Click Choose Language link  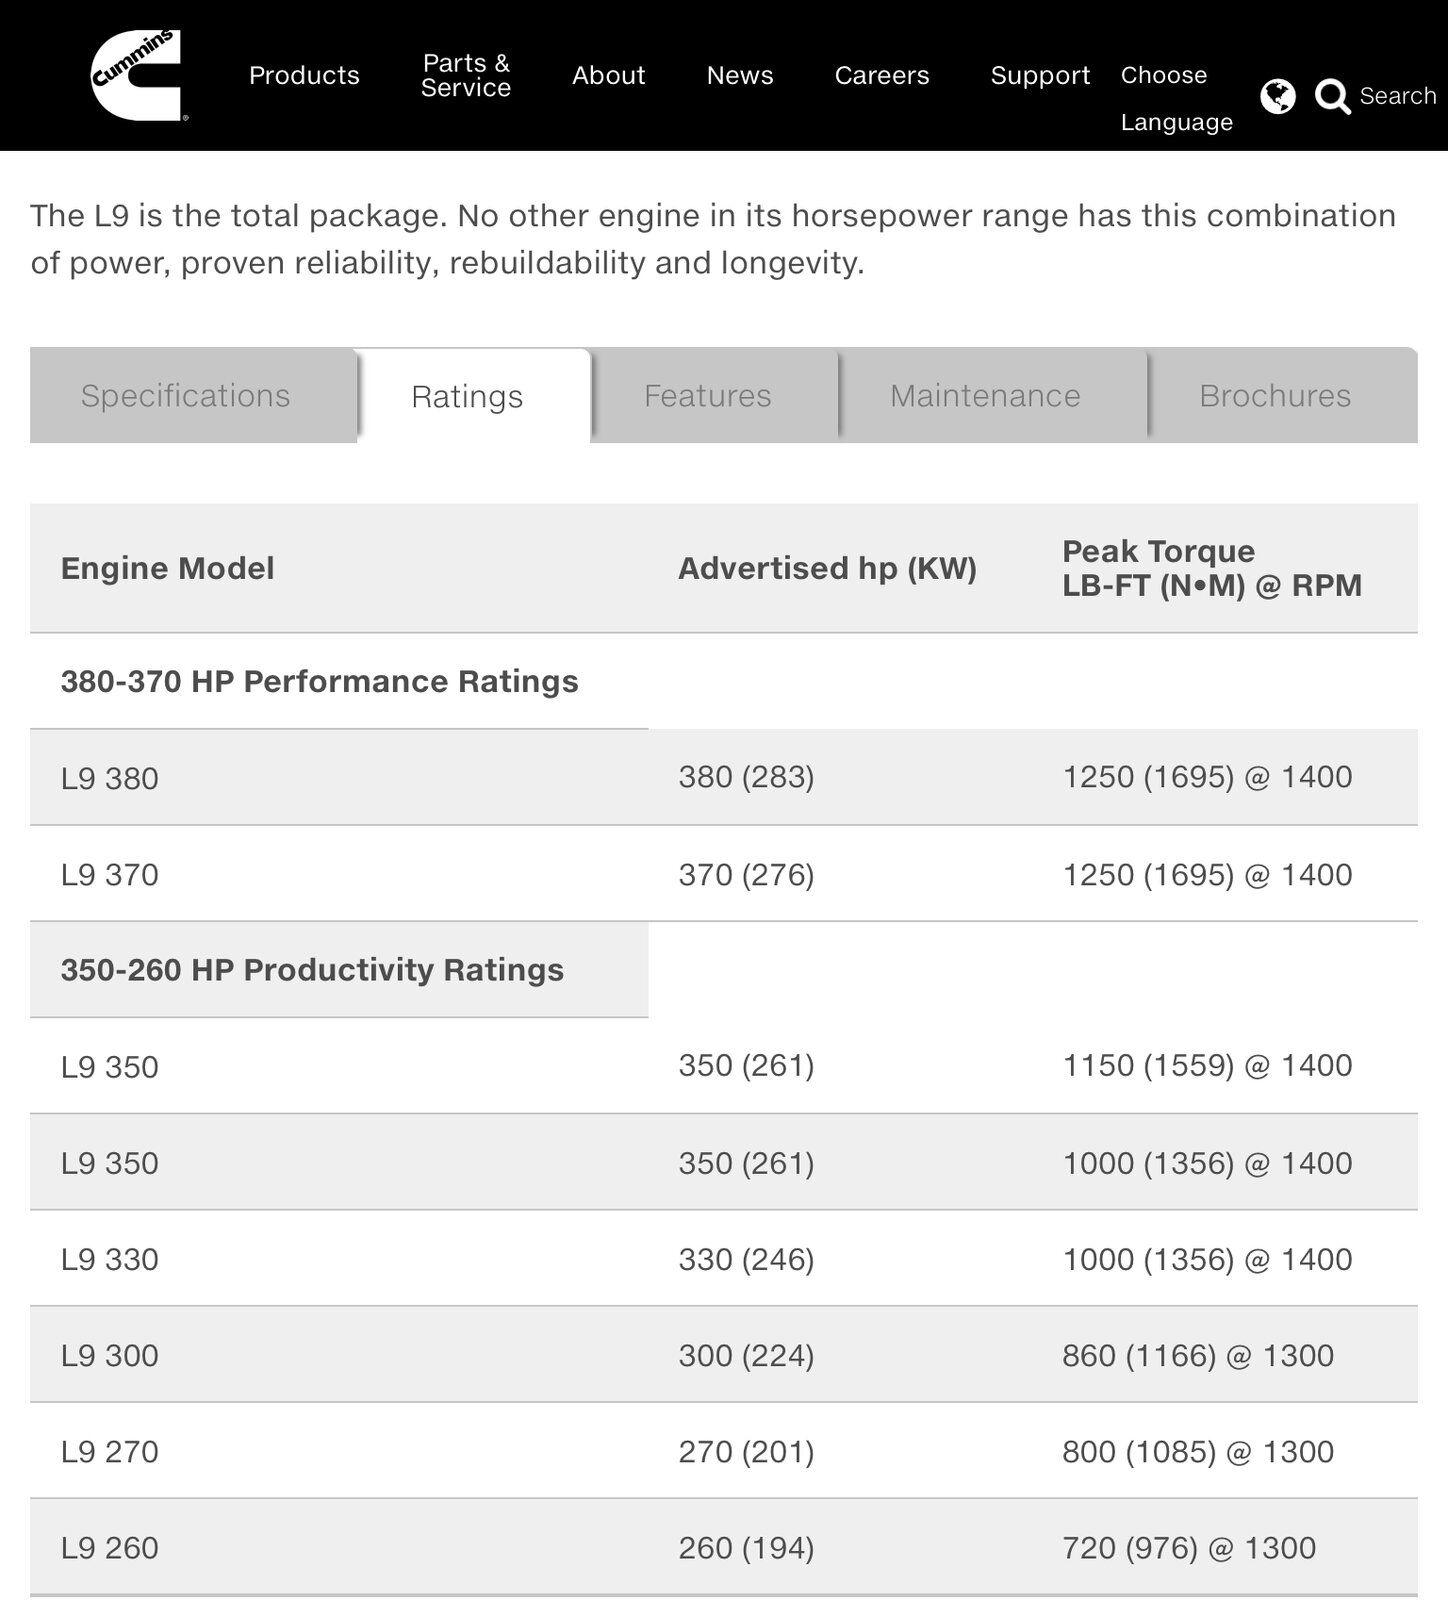point(1176,98)
